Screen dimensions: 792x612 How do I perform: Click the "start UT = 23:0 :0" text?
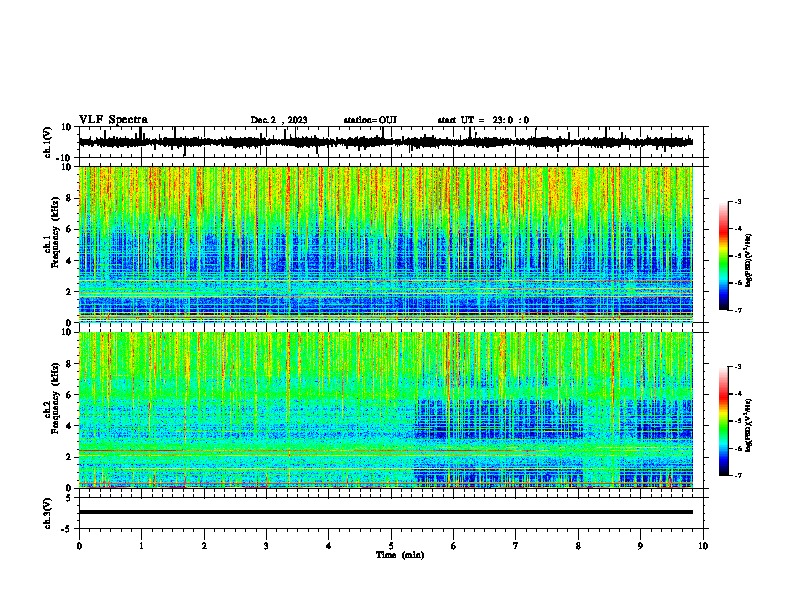[x=483, y=120]
